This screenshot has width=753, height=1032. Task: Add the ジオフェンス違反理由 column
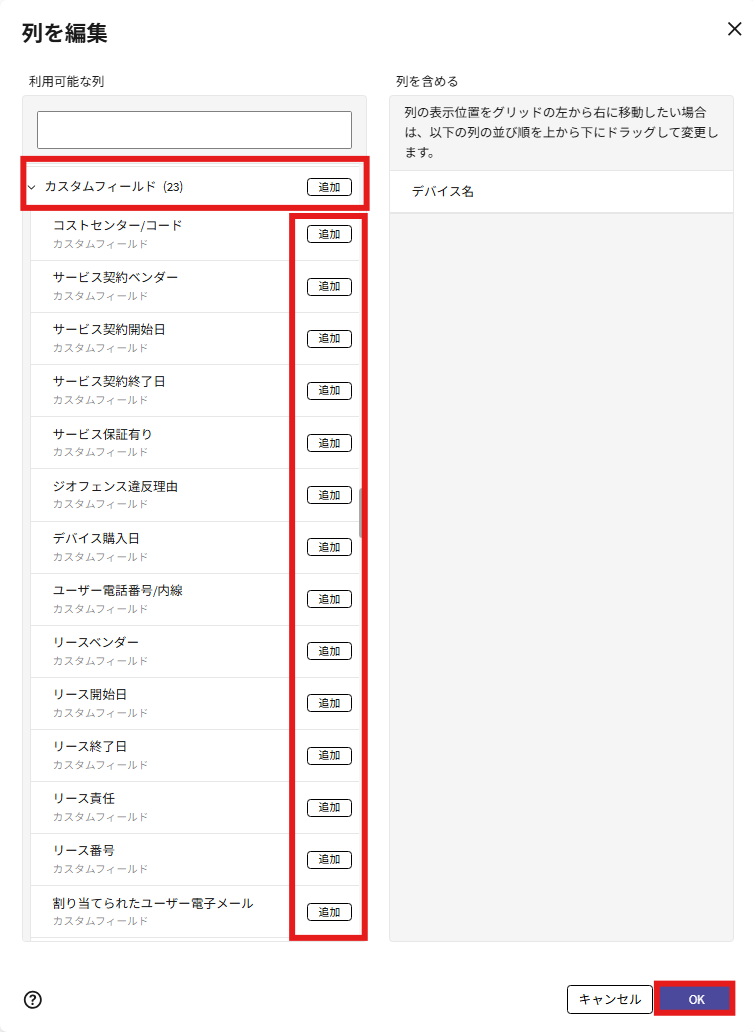click(x=329, y=495)
